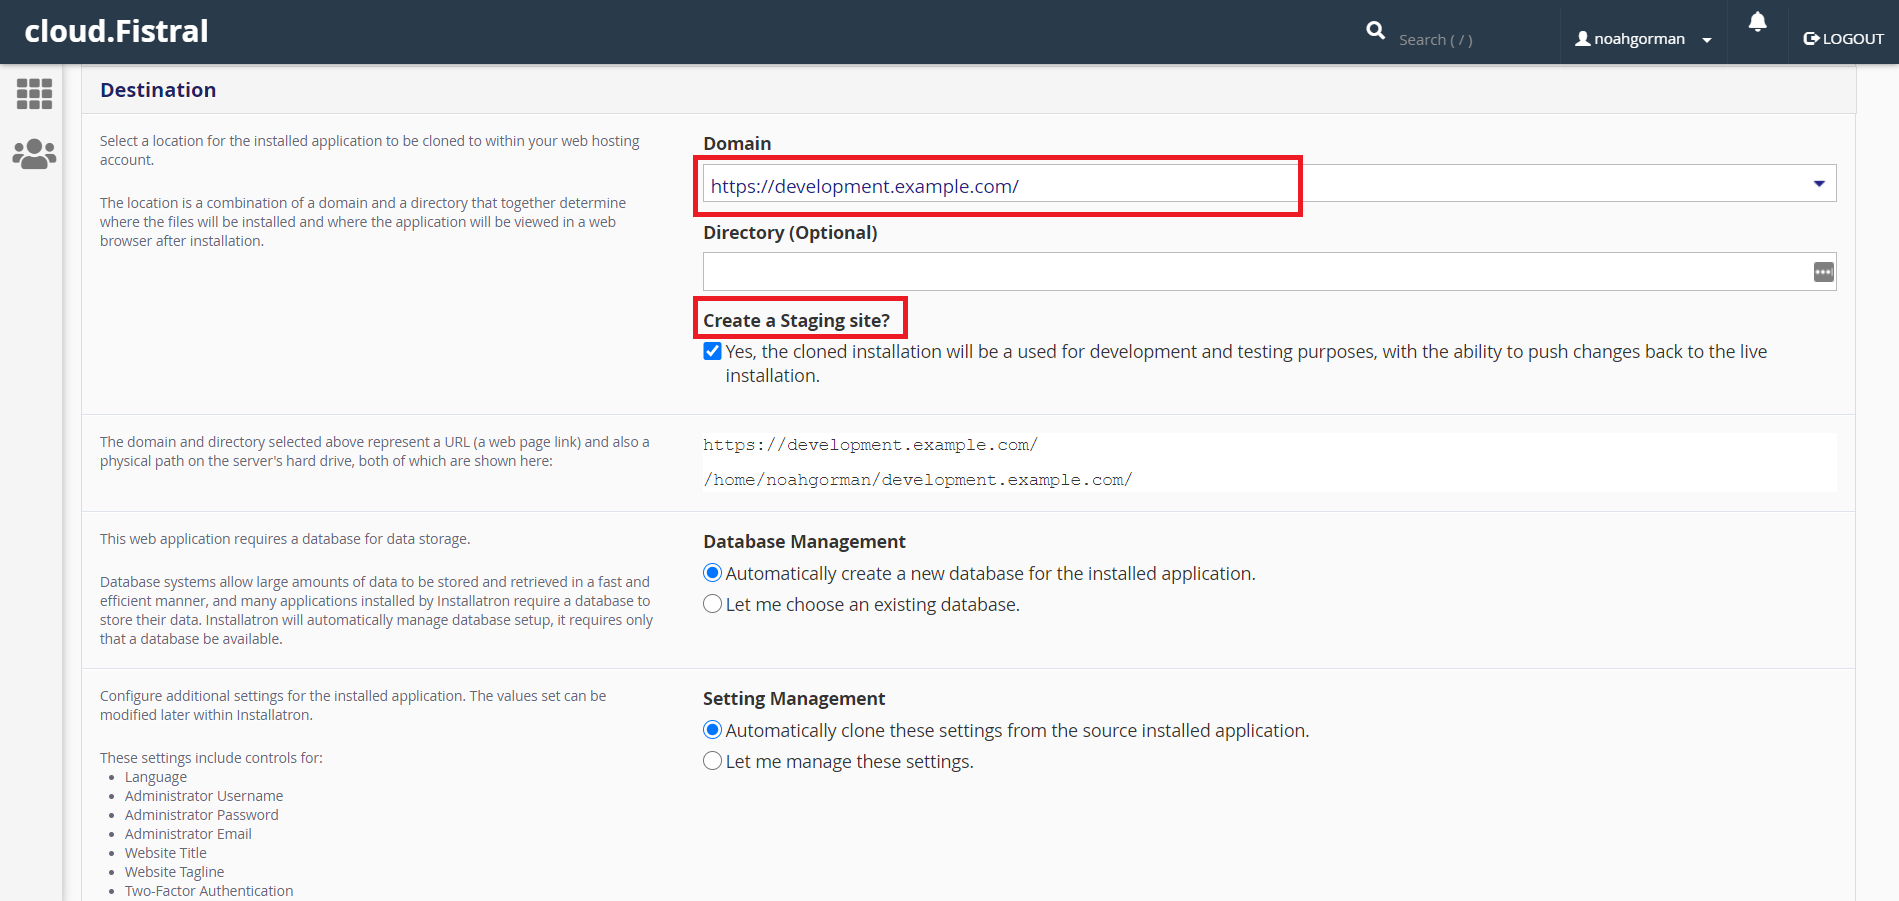Select Let me choose an existing database
This screenshot has height=901, width=1899.
click(x=712, y=604)
